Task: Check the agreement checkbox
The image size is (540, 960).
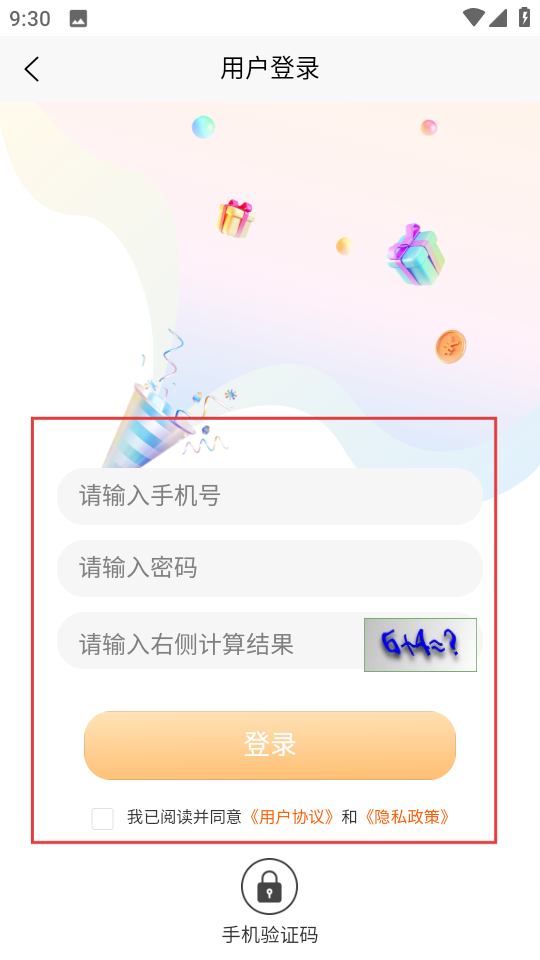Action: click(102, 819)
